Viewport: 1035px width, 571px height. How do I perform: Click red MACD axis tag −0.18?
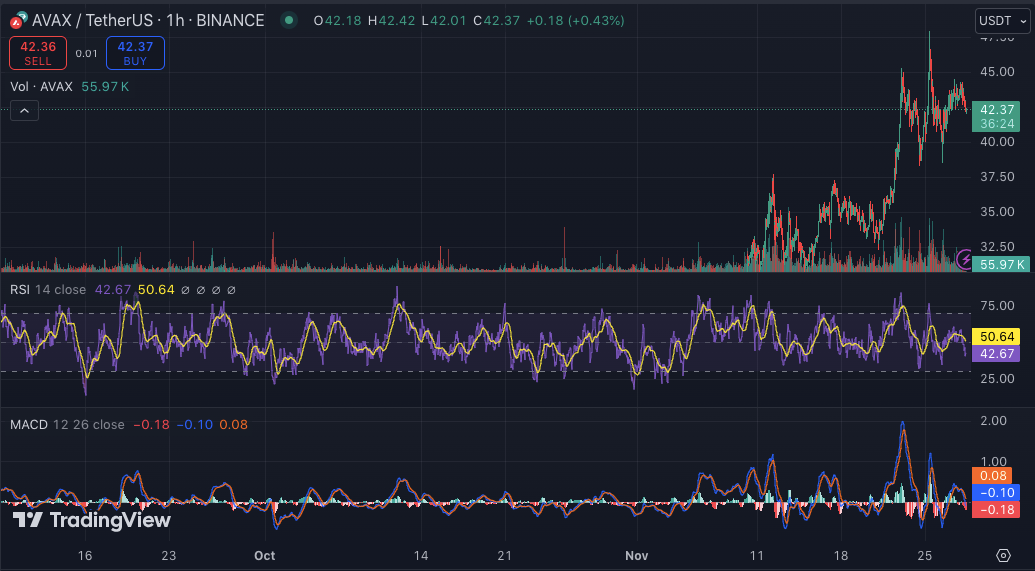click(x=996, y=510)
